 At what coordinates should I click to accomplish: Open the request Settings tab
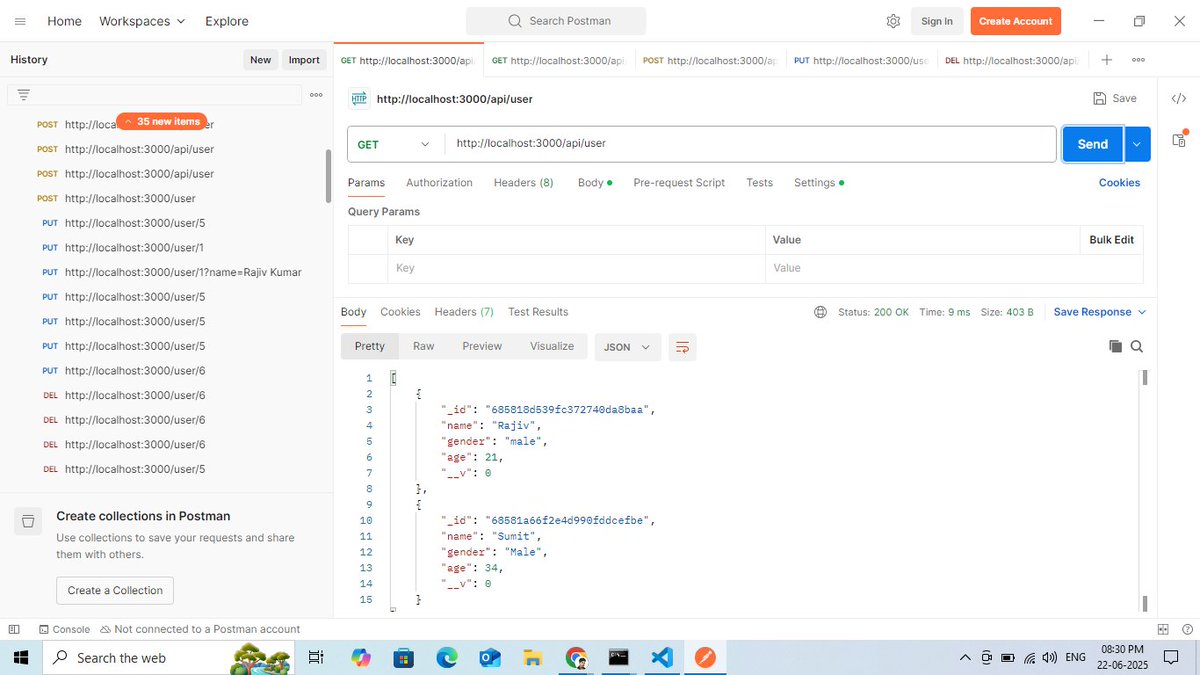(x=818, y=182)
